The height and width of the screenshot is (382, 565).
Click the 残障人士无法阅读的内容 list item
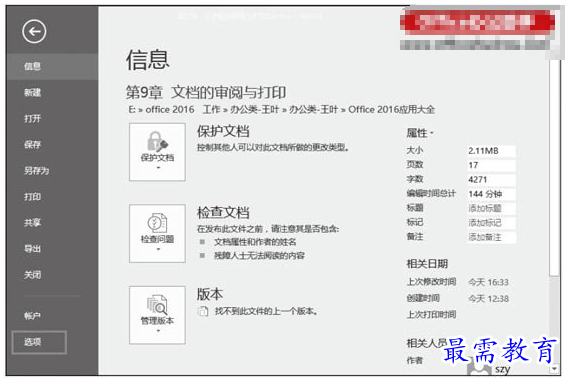[x=259, y=256]
